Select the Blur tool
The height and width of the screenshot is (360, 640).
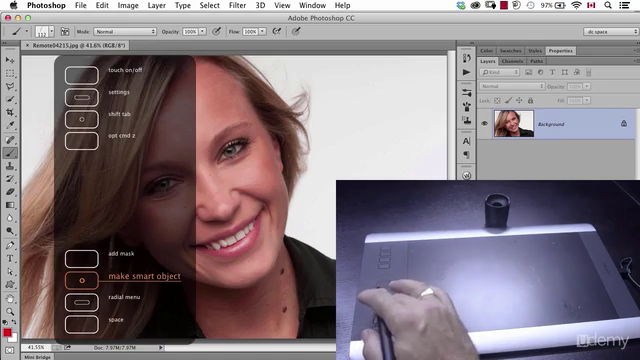(x=10, y=218)
